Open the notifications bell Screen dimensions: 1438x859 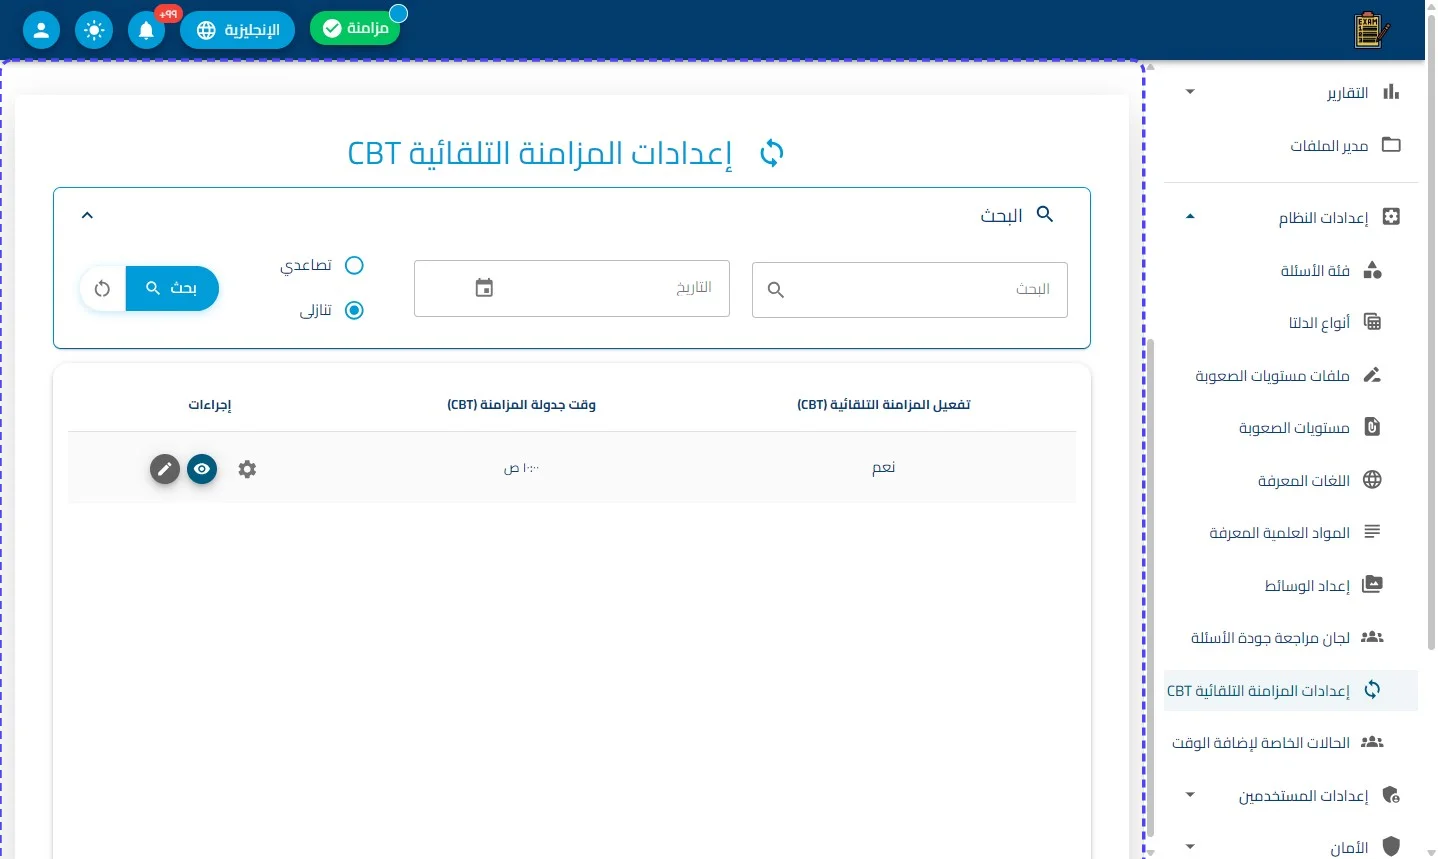(x=146, y=30)
